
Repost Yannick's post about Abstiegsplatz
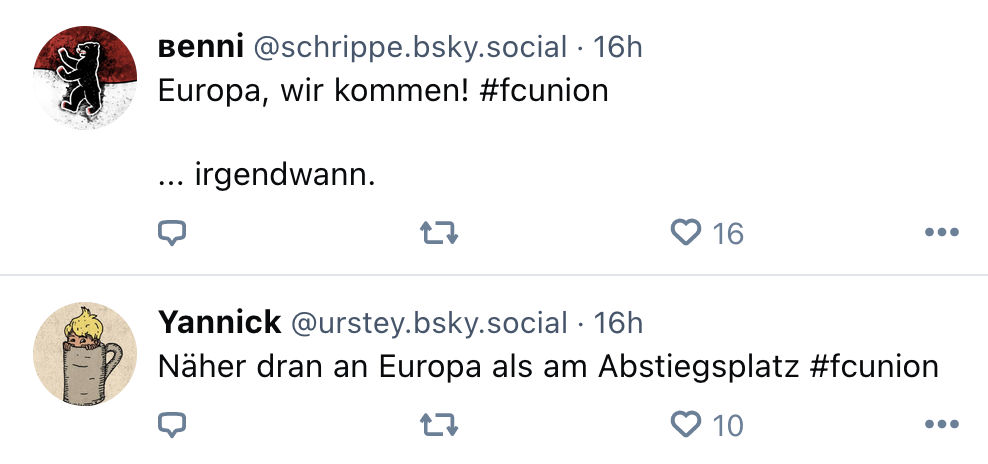(x=439, y=425)
